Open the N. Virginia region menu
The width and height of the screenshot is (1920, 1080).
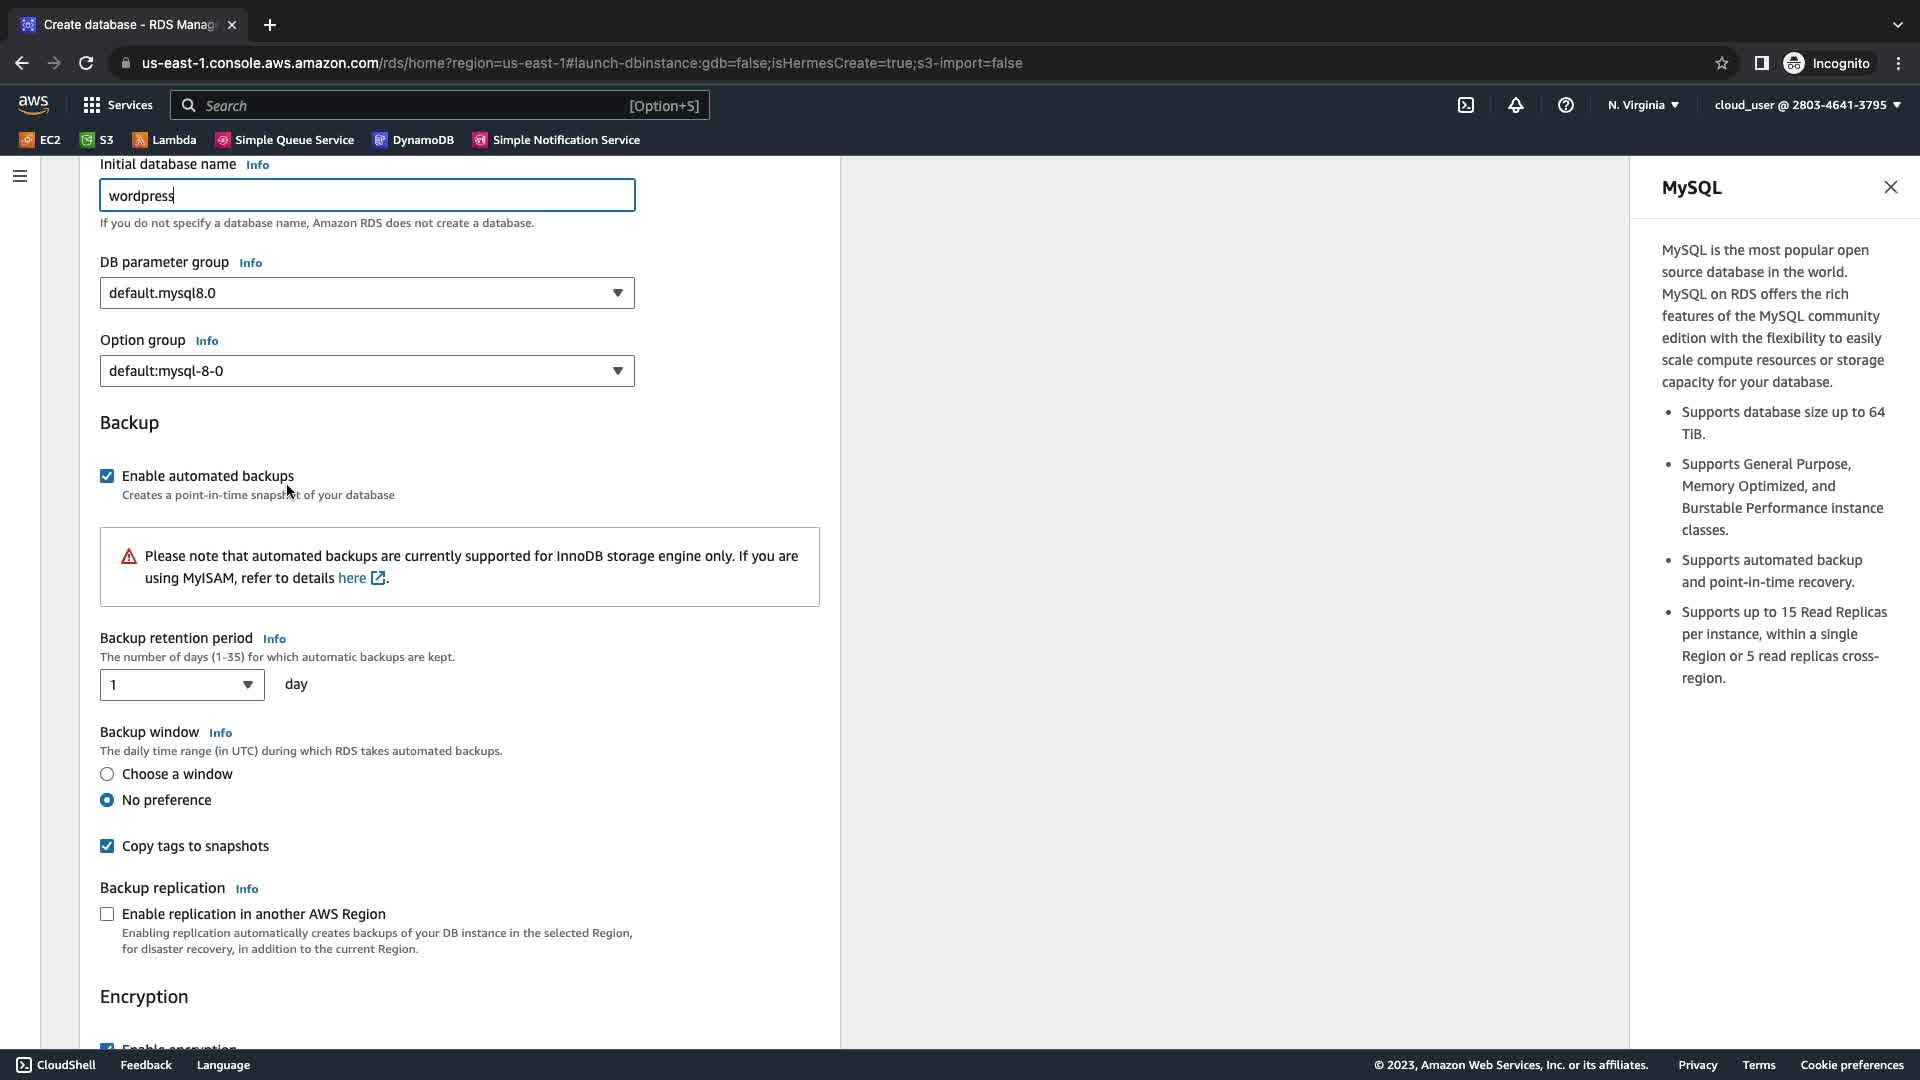pos(1643,105)
